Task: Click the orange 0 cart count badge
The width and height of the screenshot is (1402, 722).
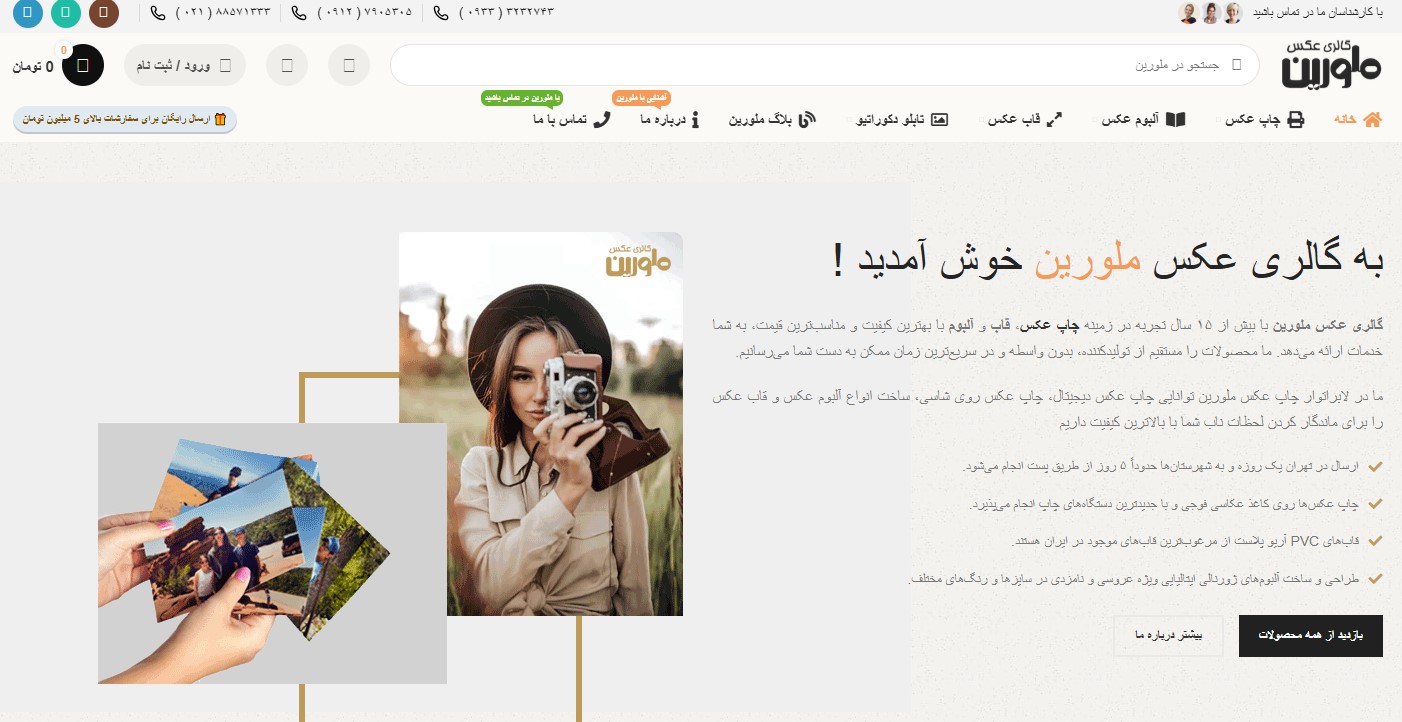Action: click(x=64, y=49)
